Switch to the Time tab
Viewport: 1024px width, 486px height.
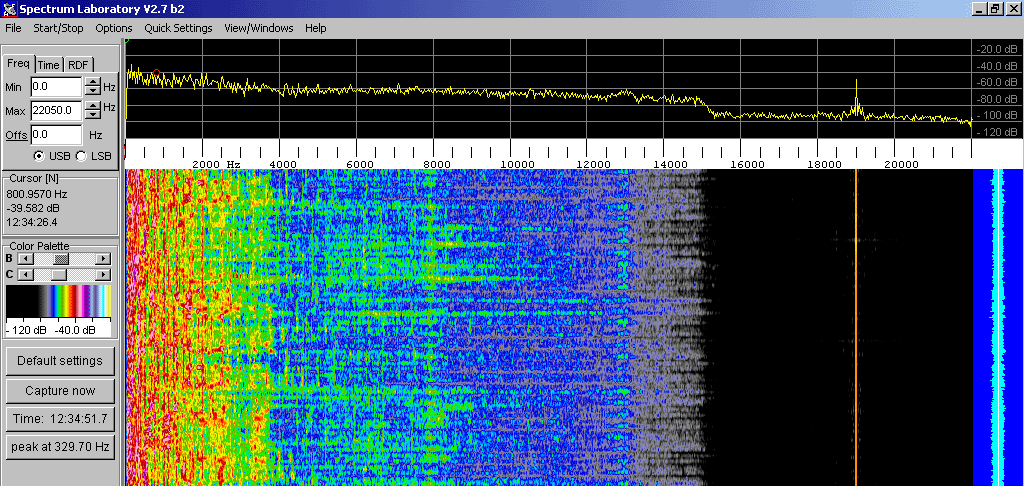pyautogui.click(x=48, y=65)
